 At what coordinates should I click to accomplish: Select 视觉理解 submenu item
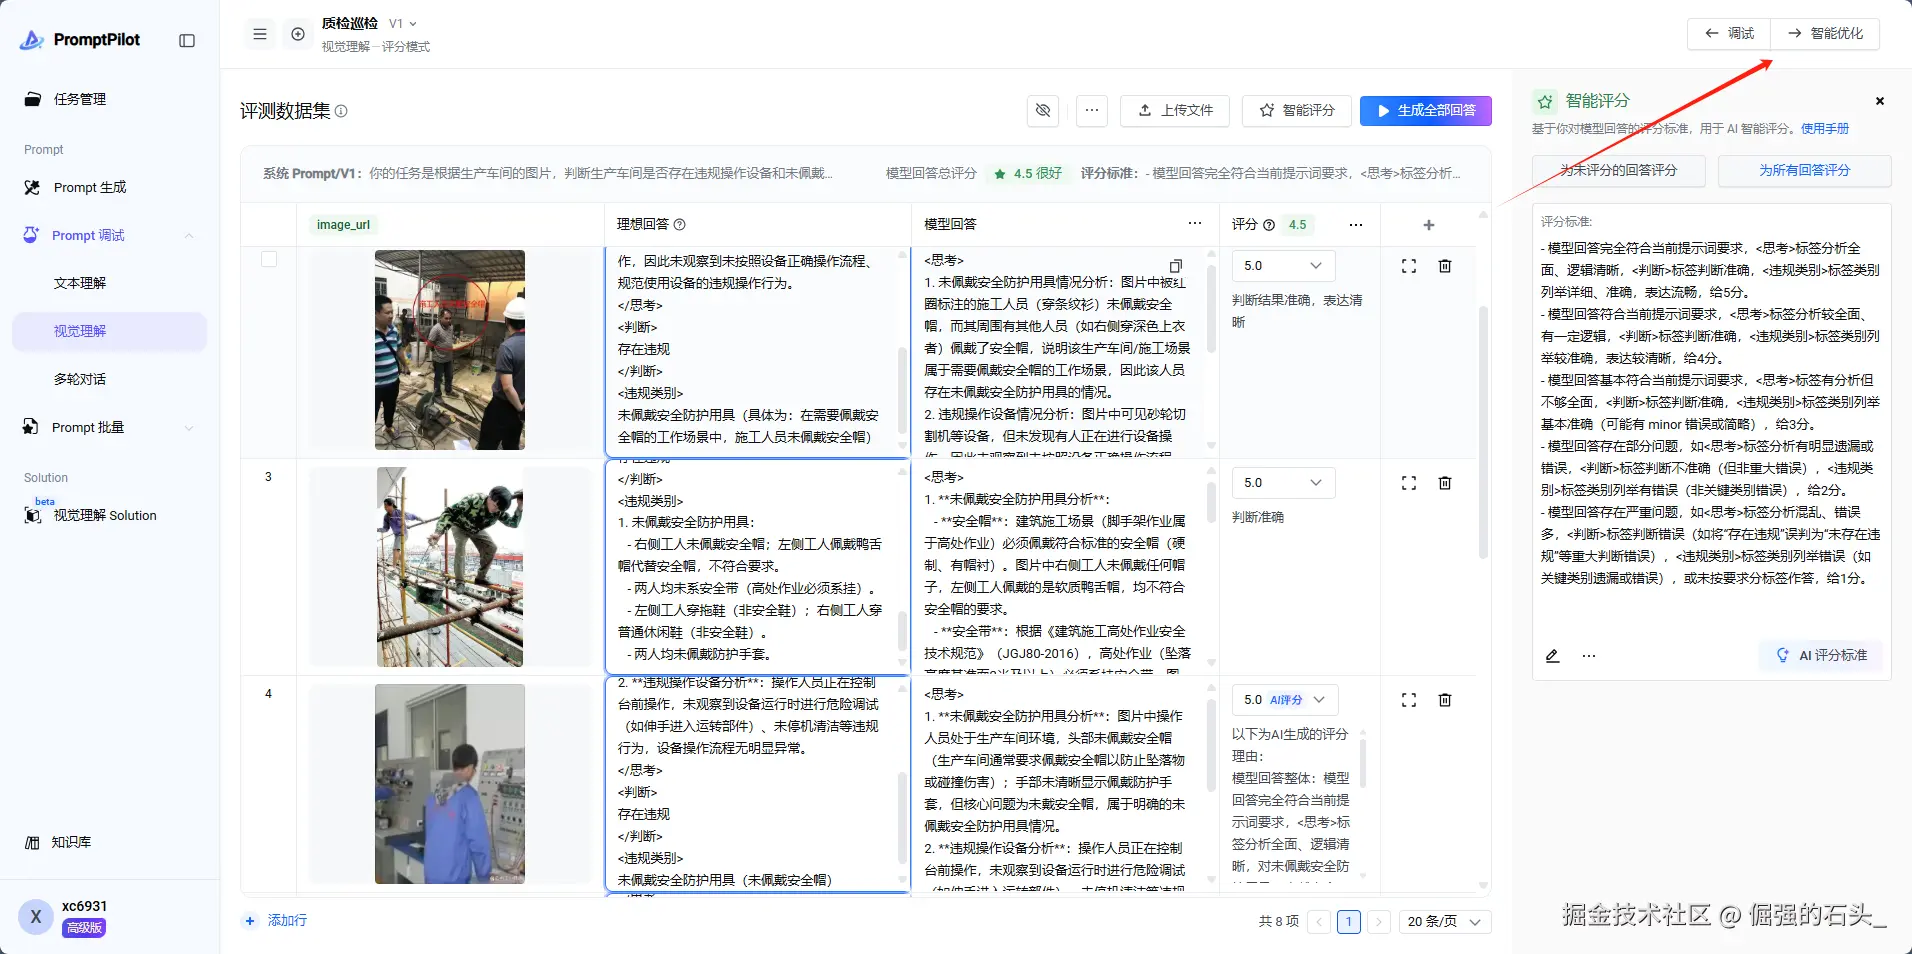[109, 331]
